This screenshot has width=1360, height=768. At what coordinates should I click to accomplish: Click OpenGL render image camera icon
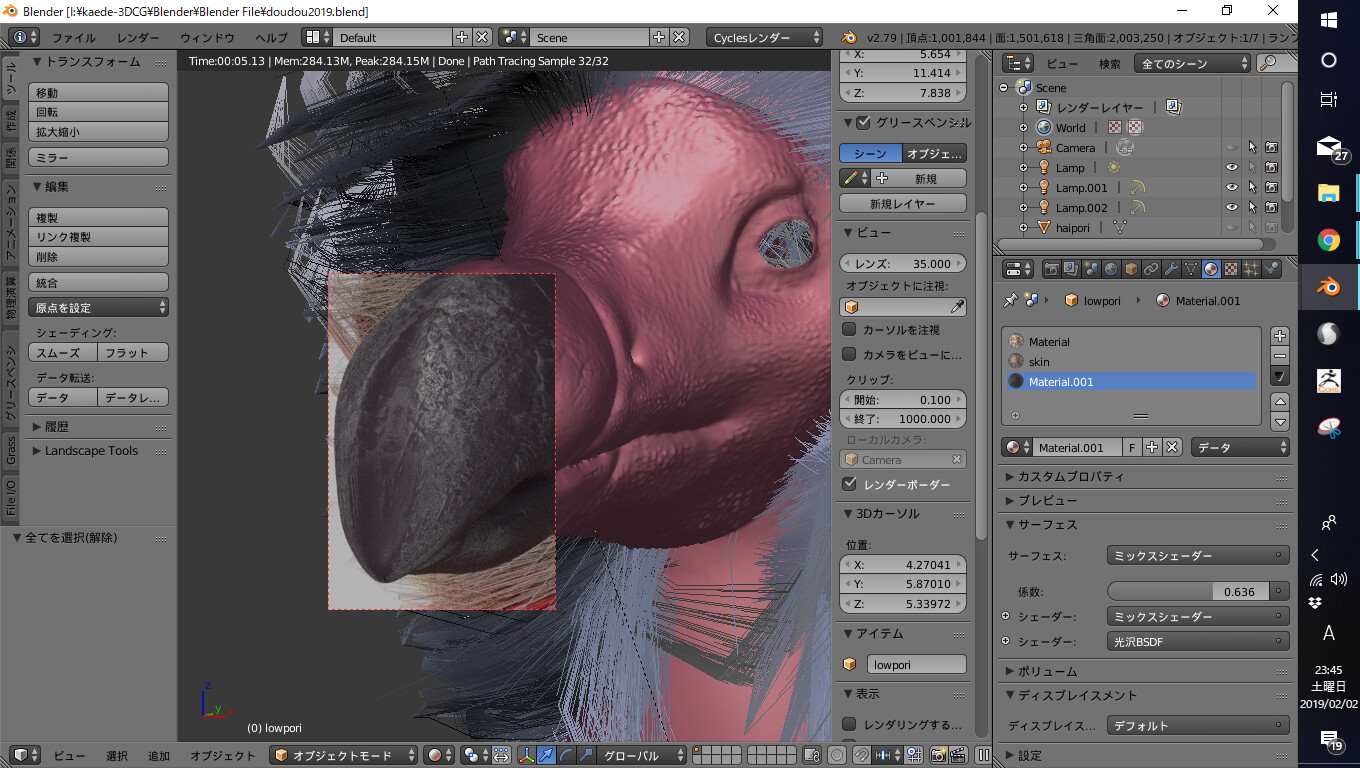[x=939, y=756]
